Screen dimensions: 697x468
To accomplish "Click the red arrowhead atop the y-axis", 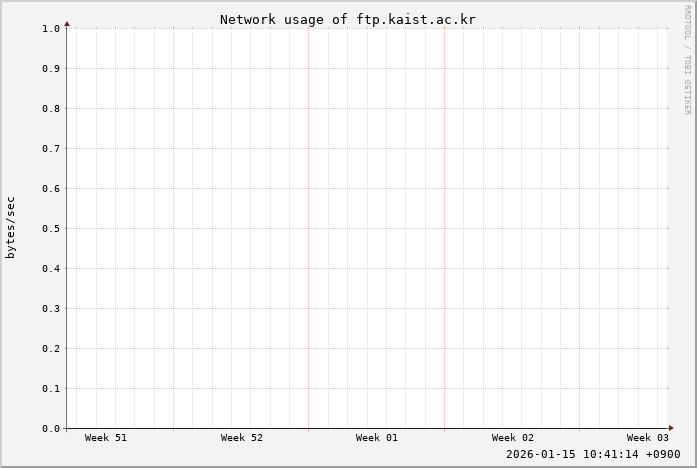I will (67, 22).
